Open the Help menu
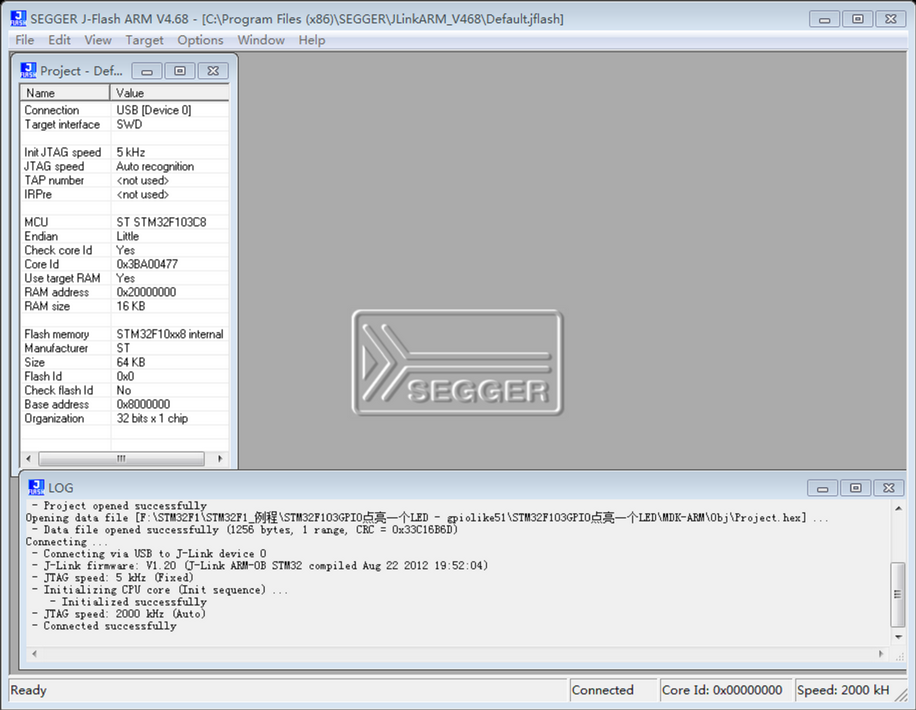916x710 pixels. click(x=312, y=40)
